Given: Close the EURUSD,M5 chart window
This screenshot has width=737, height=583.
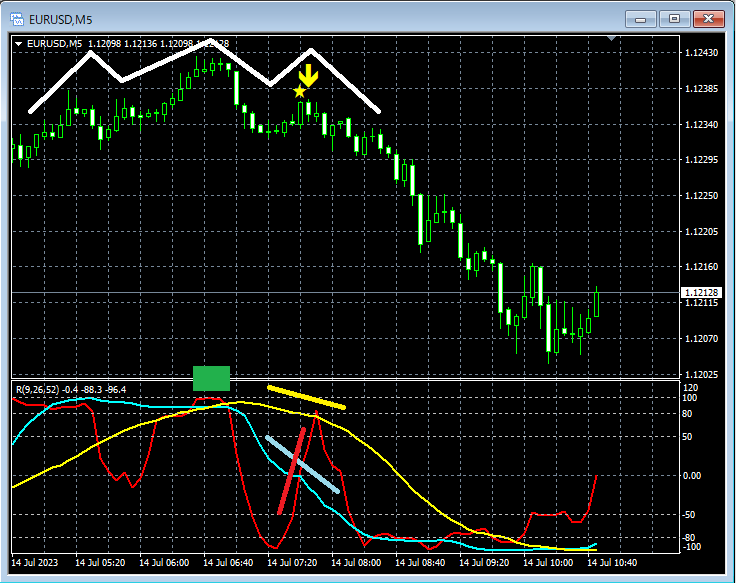Looking at the screenshot, I should 709,19.
